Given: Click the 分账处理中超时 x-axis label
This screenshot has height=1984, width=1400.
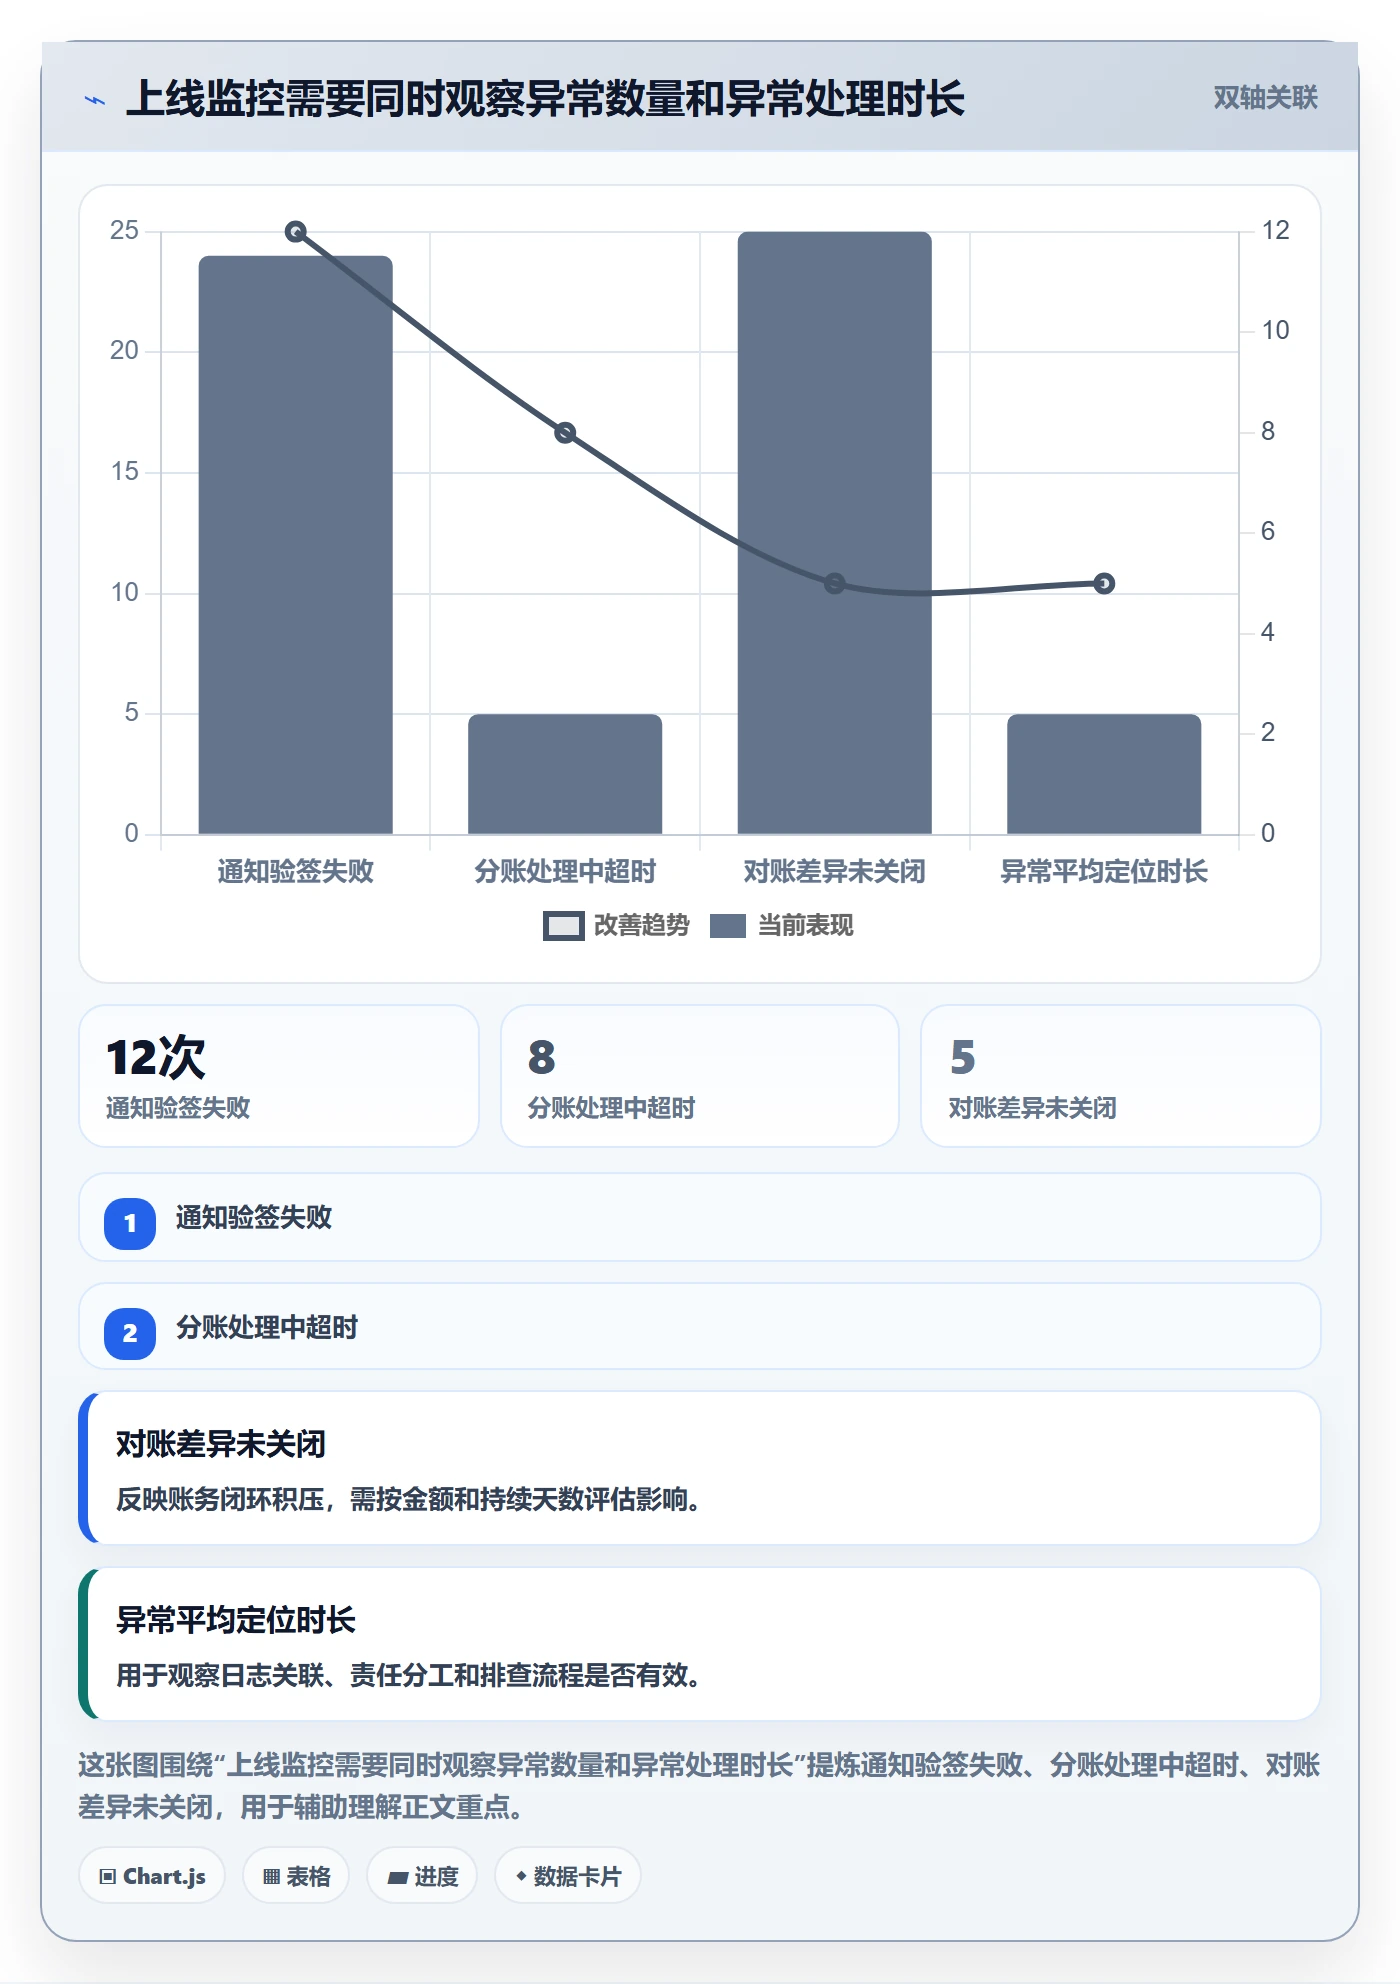Looking at the screenshot, I should 565,871.
